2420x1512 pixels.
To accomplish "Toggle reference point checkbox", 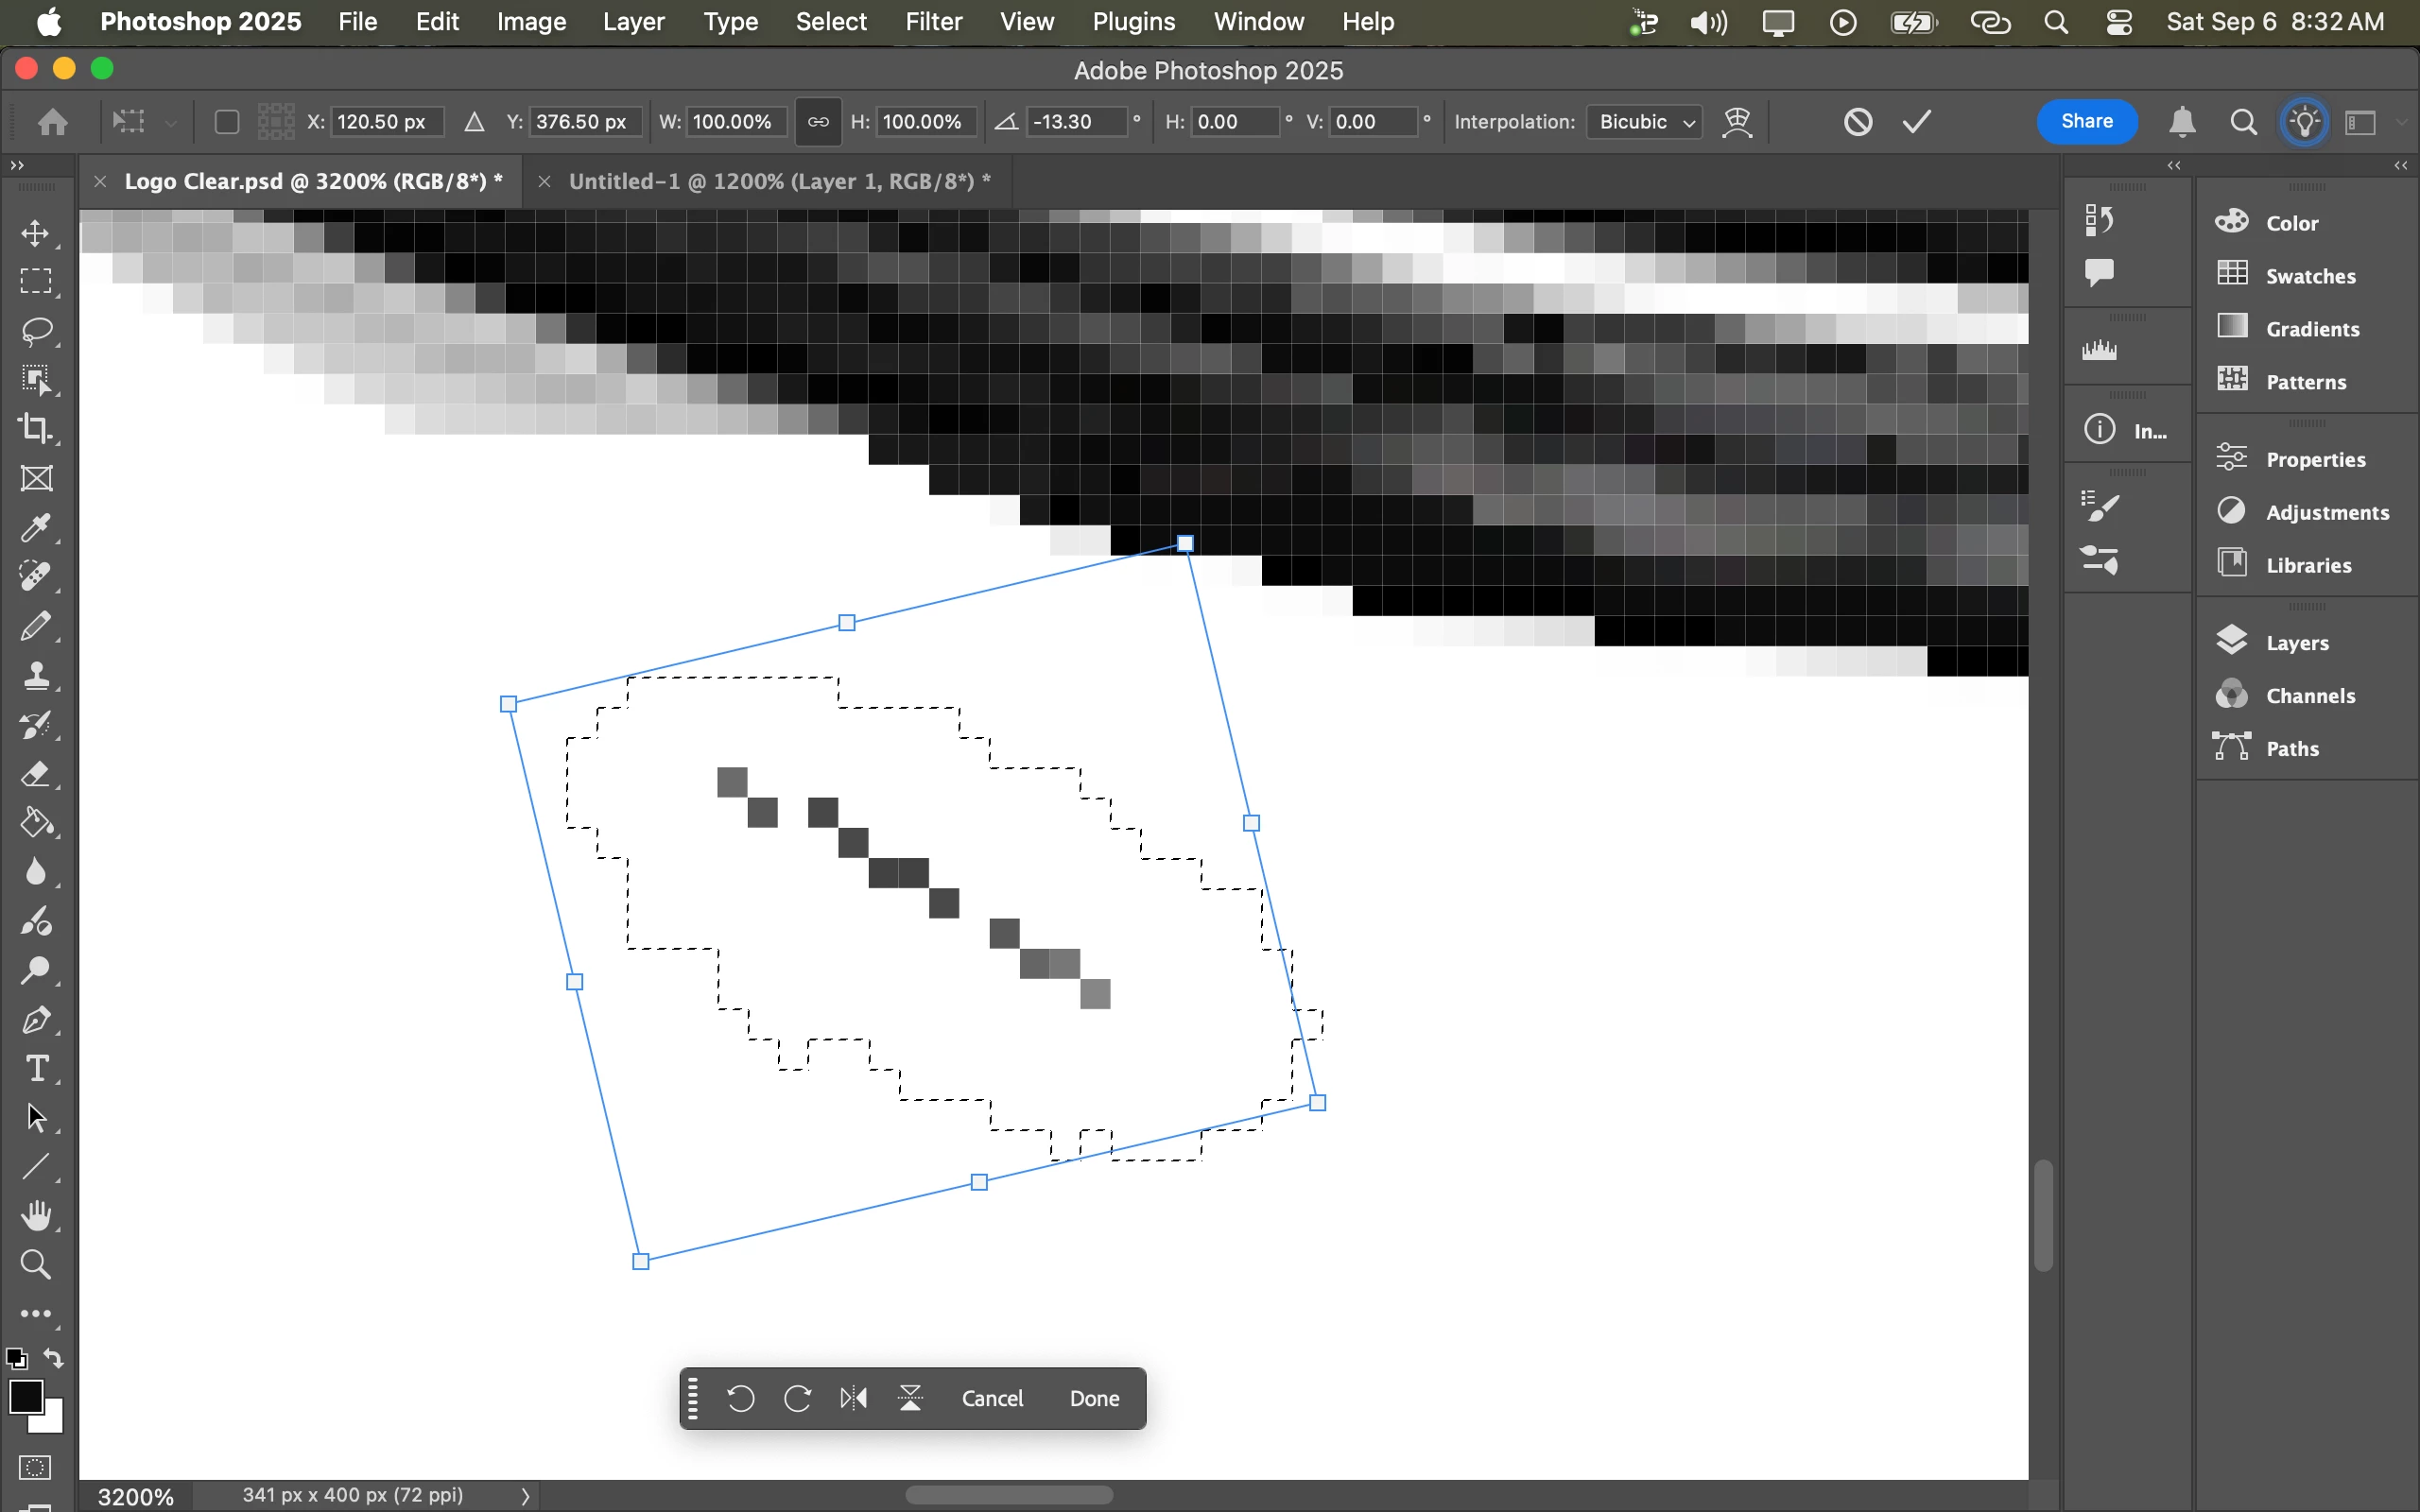I will point(227,122).
